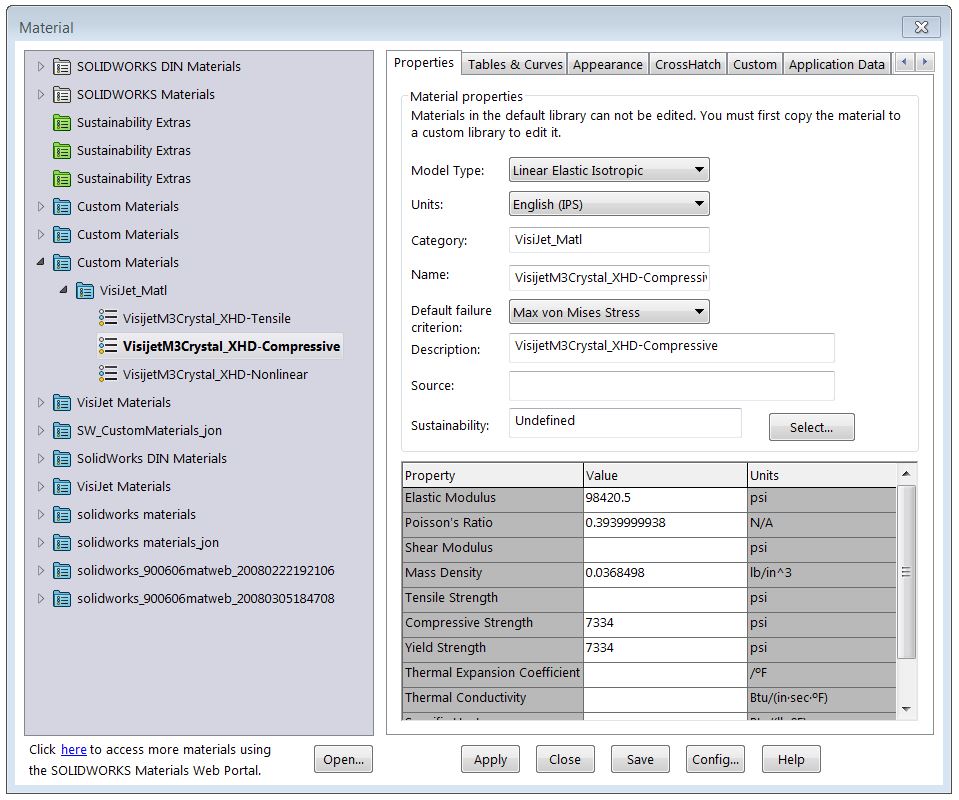This screenshot has width=959, height=800.
Task: Open the Application Data tab
Action: [836, 64]
